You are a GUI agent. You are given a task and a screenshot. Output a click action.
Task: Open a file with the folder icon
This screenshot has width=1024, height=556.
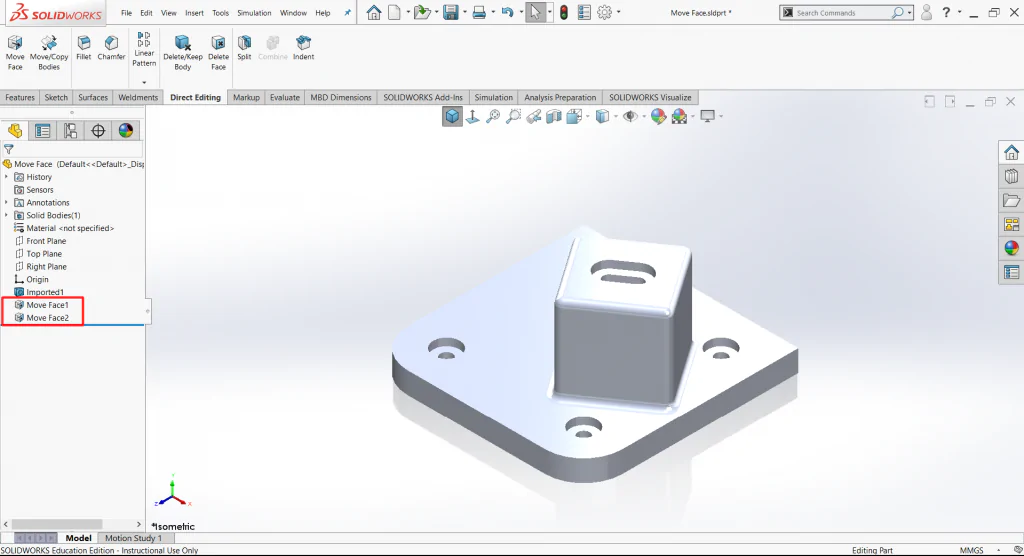[422, 12]
